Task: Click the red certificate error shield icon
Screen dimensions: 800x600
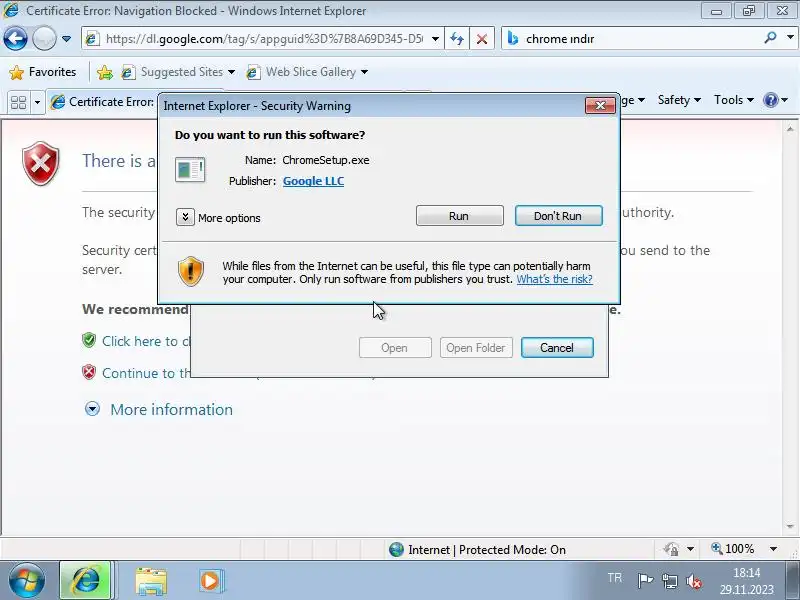Action: pyautogui.click(x=41, y=163)
